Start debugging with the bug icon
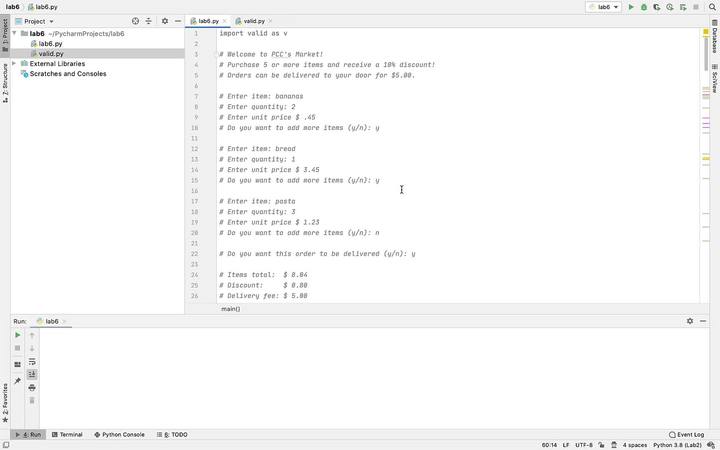This screenshot has height=450, width=720. click(644, 7)
